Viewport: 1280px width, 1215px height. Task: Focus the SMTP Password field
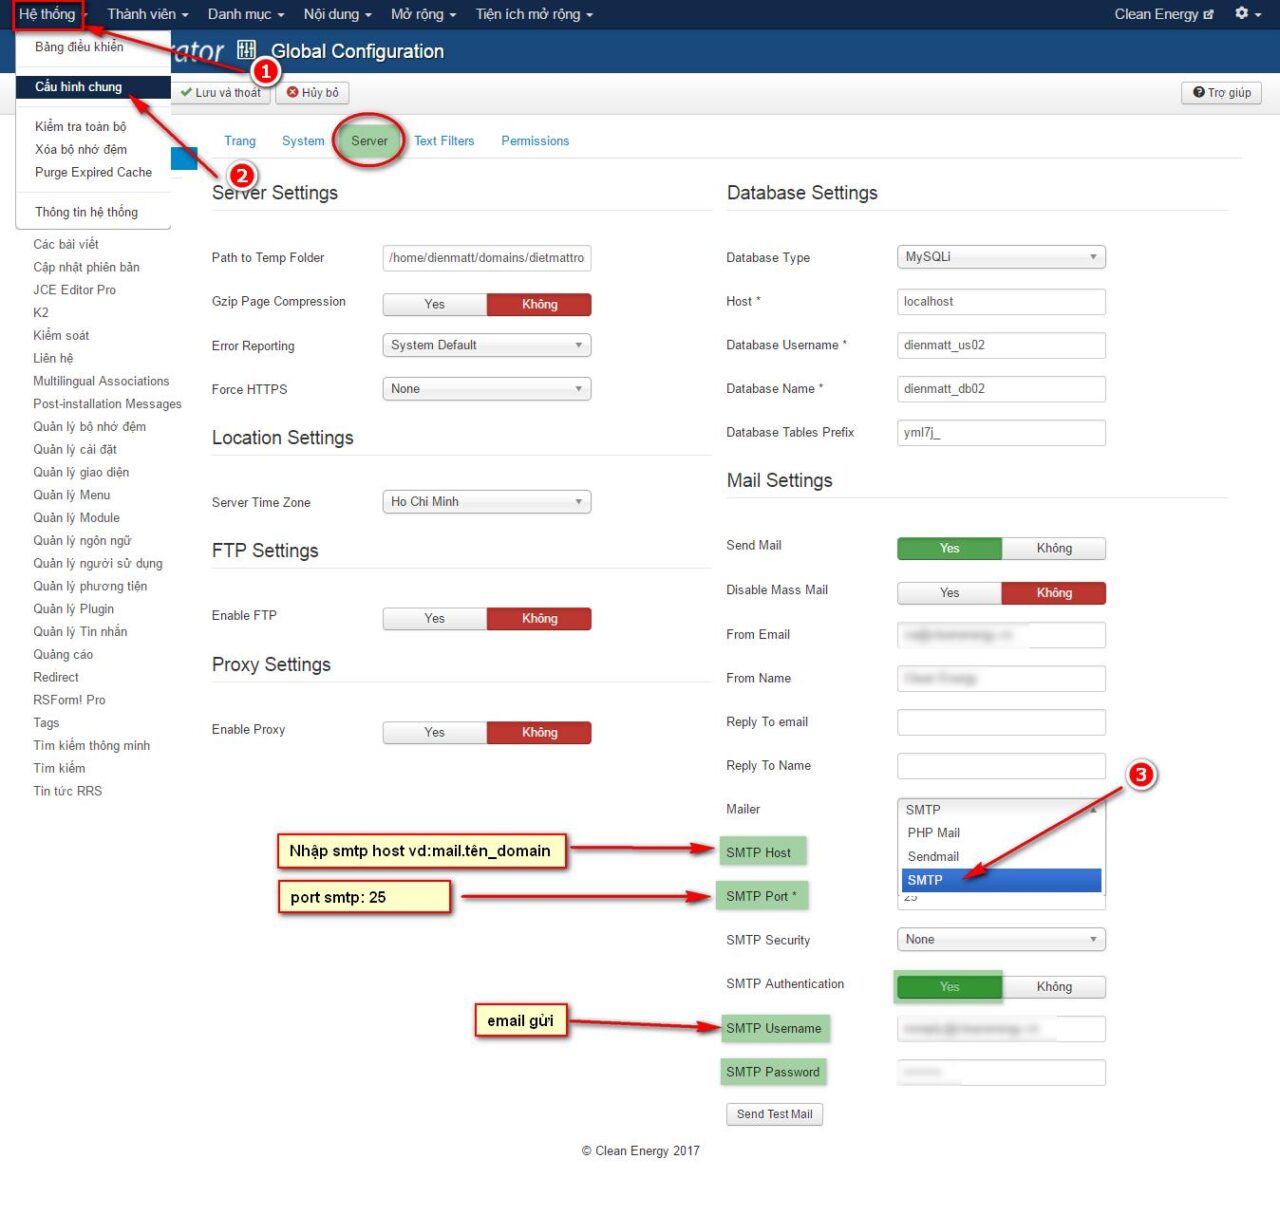pos(1002,1072)
